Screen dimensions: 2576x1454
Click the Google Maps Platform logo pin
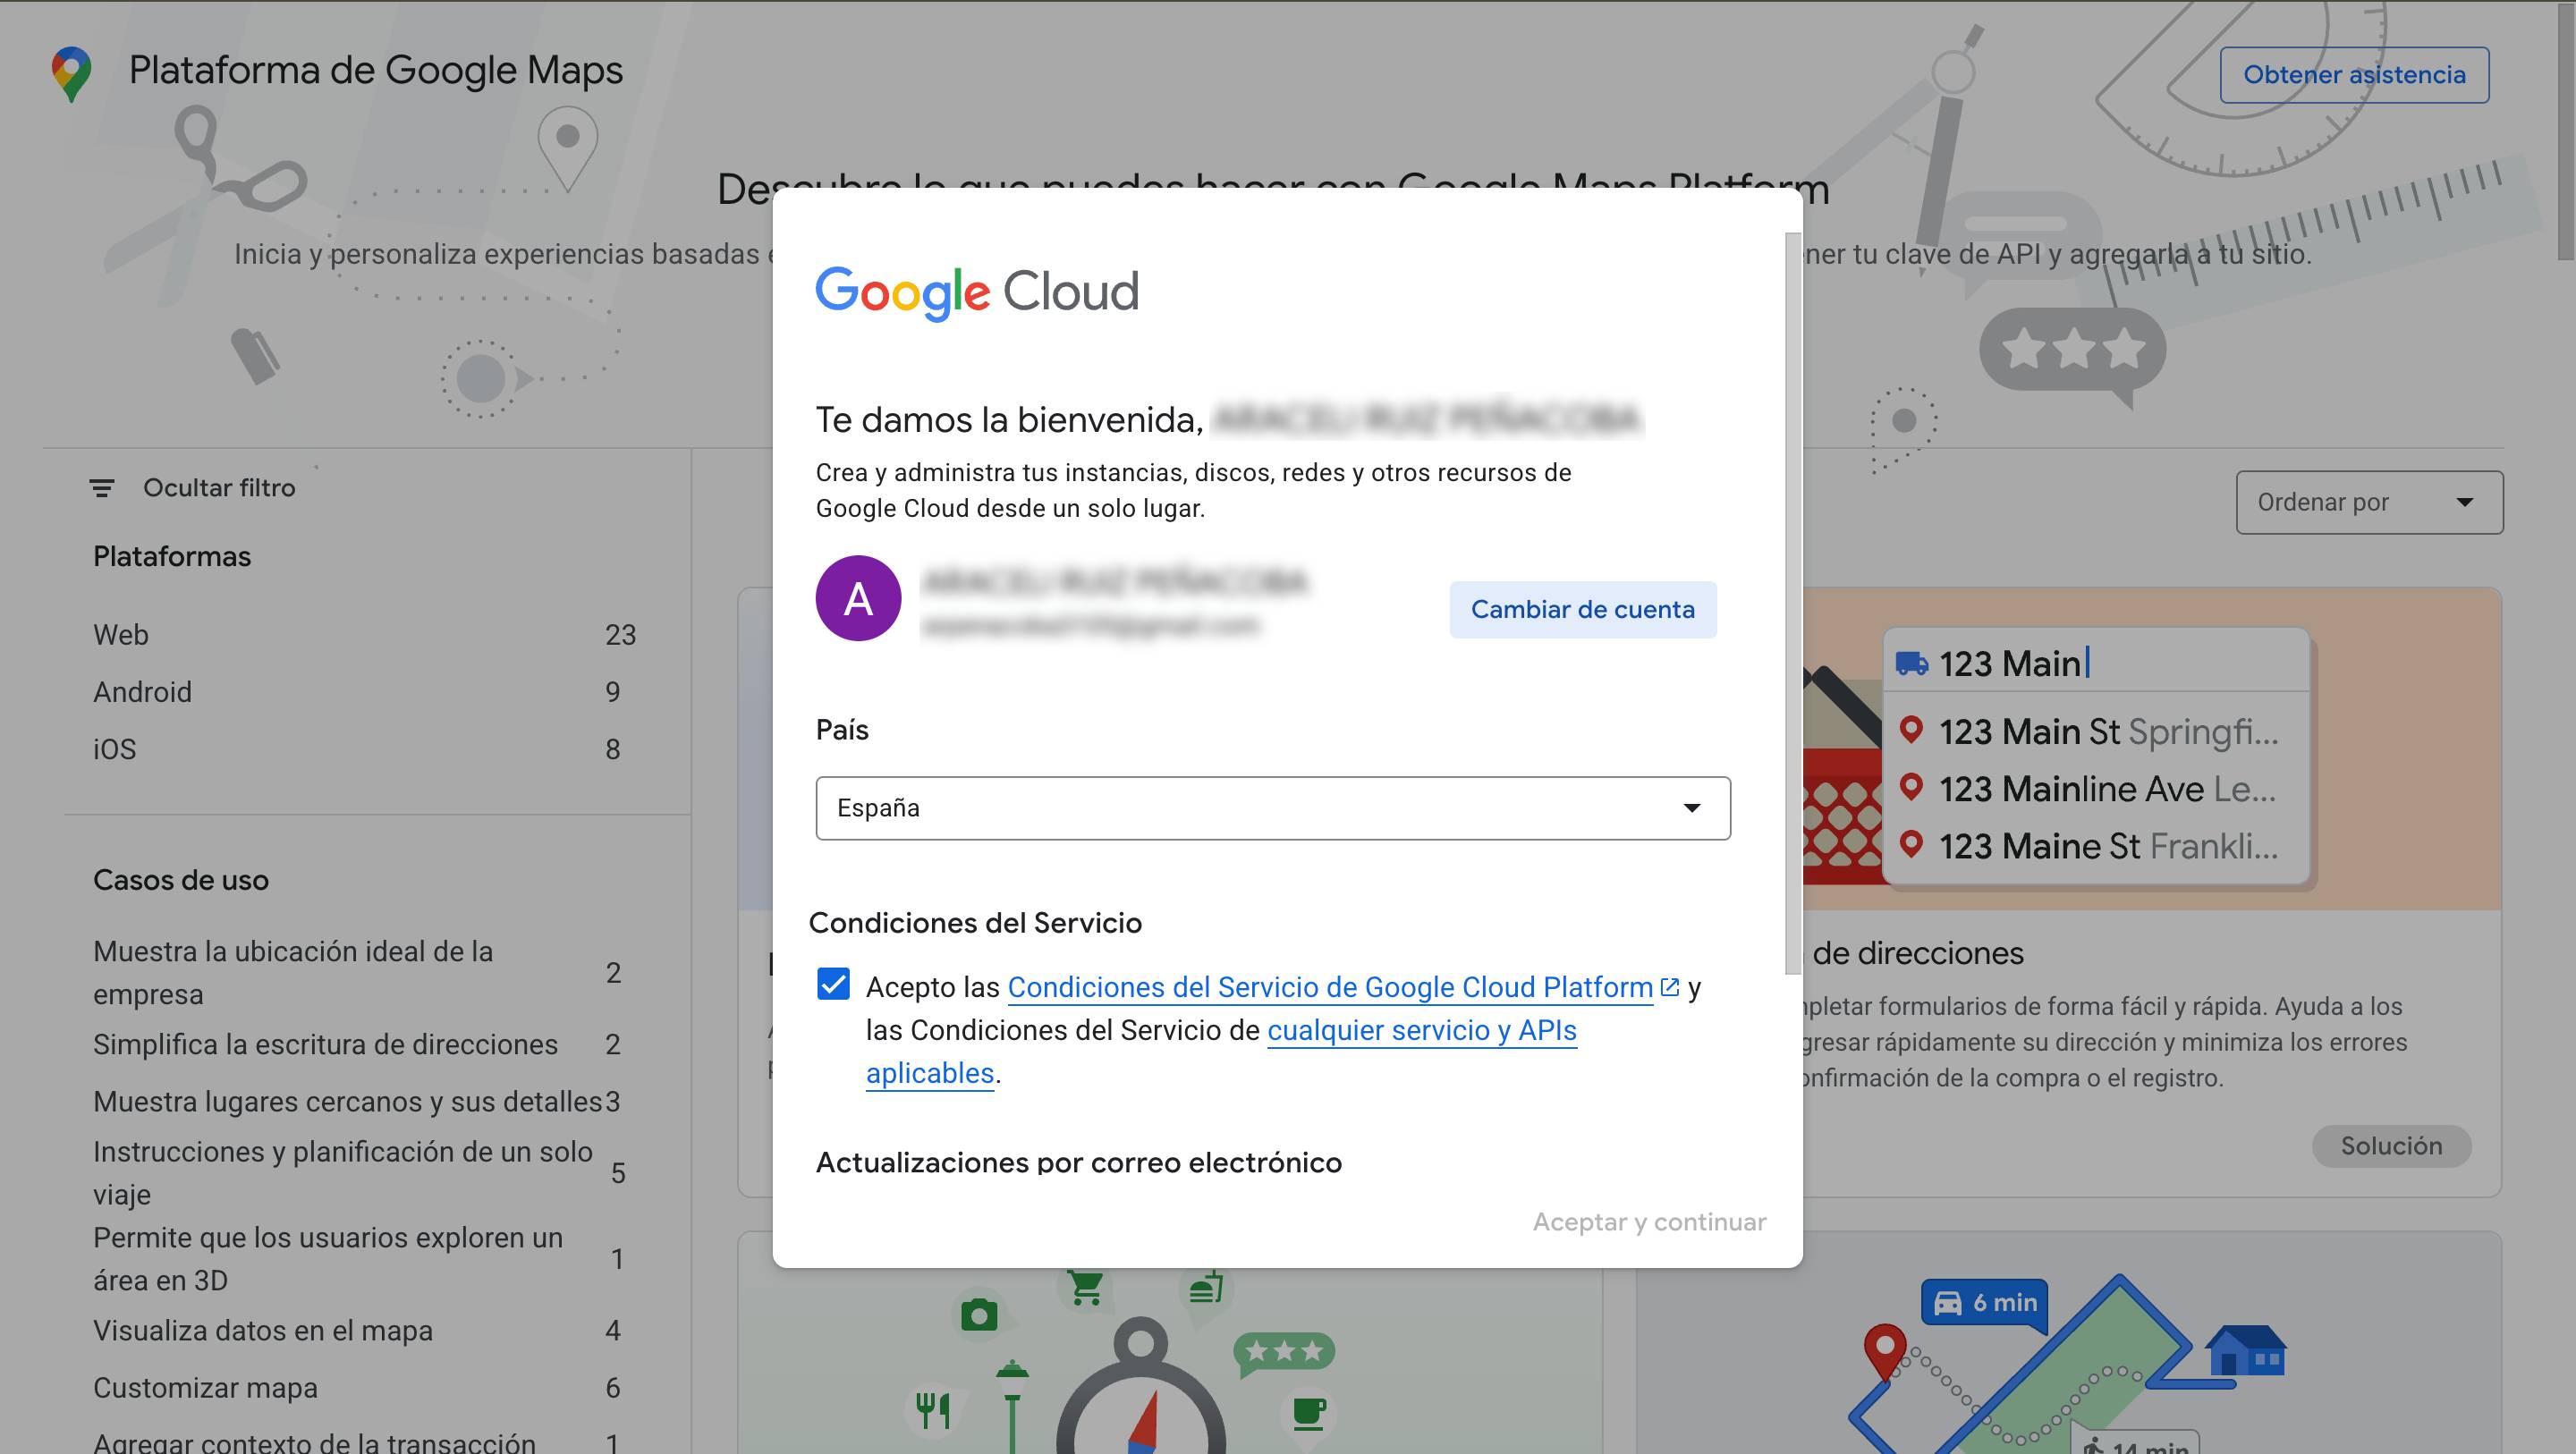point(71,73)
